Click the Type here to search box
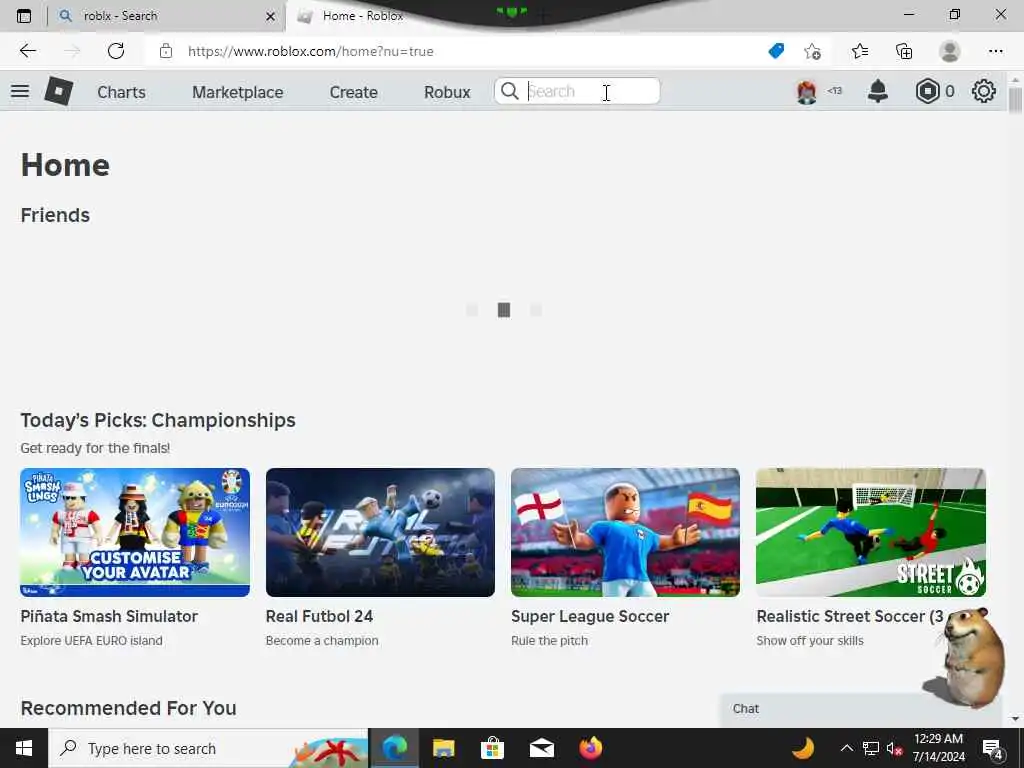Screen dimensions: 1024x768 pos(208,748)
